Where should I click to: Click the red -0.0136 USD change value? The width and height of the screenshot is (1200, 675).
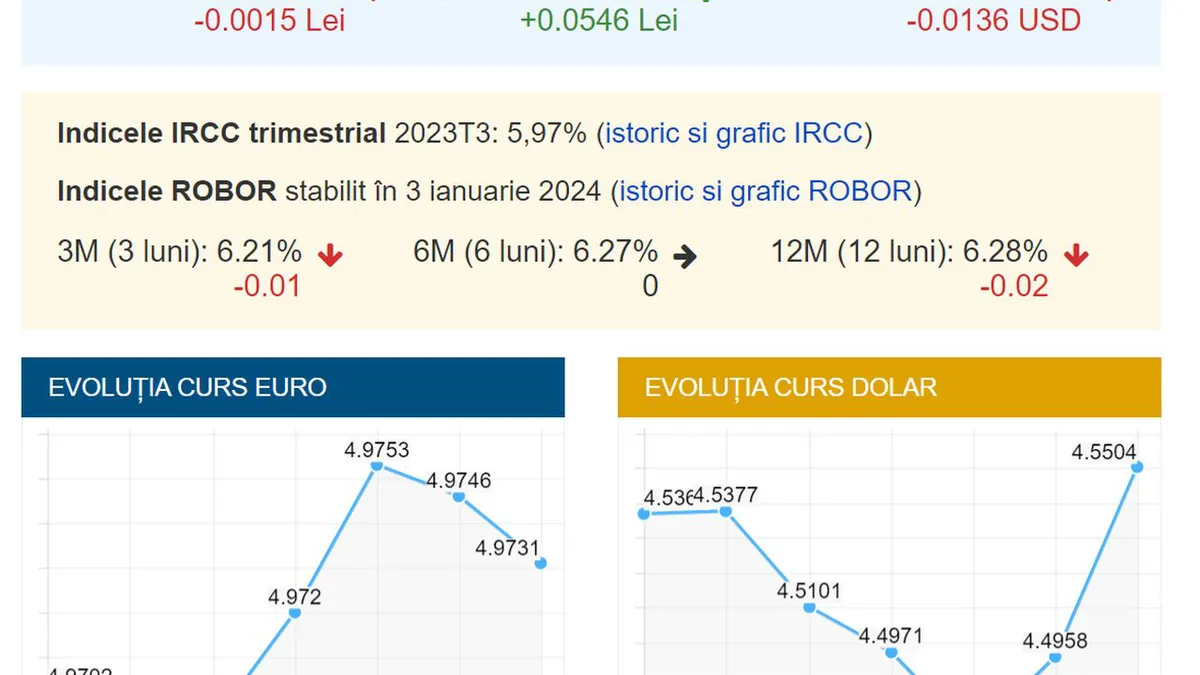tap(993, 20)
